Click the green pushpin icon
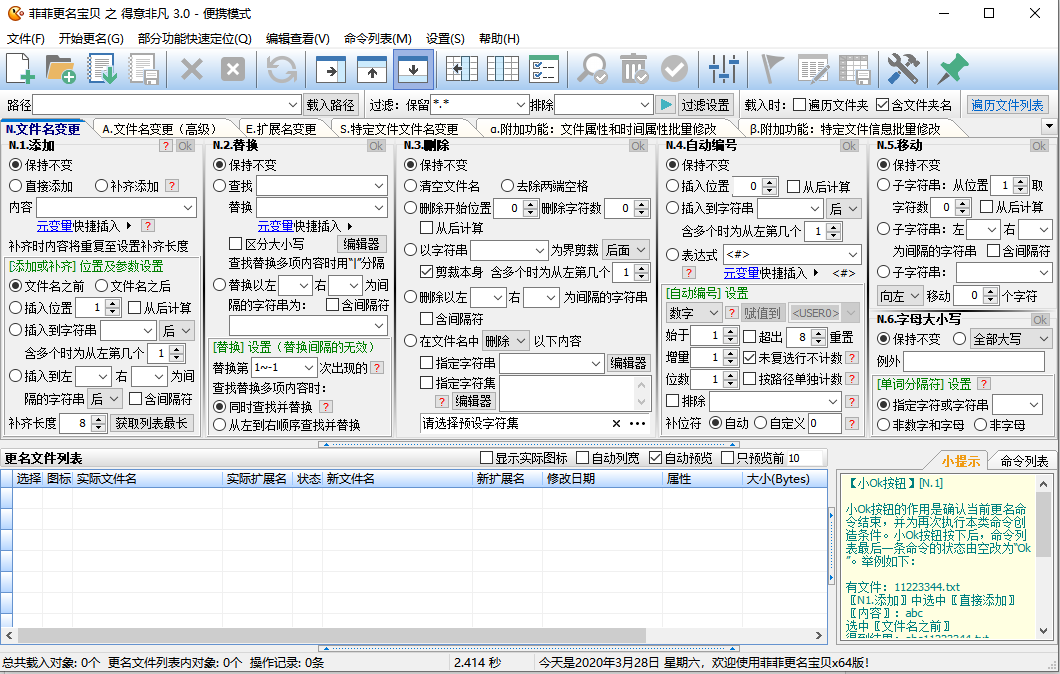Image resolution: width=1060 pixels, height=674 pixels. (x=953, y=69)
